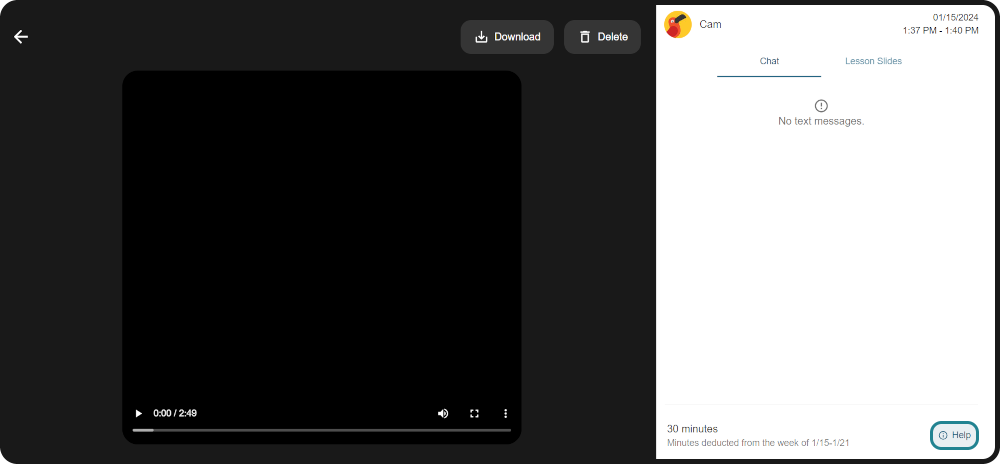Click the 01/15/2024 date label
This screenshot has height=464, width=1000.
[955, 17]
